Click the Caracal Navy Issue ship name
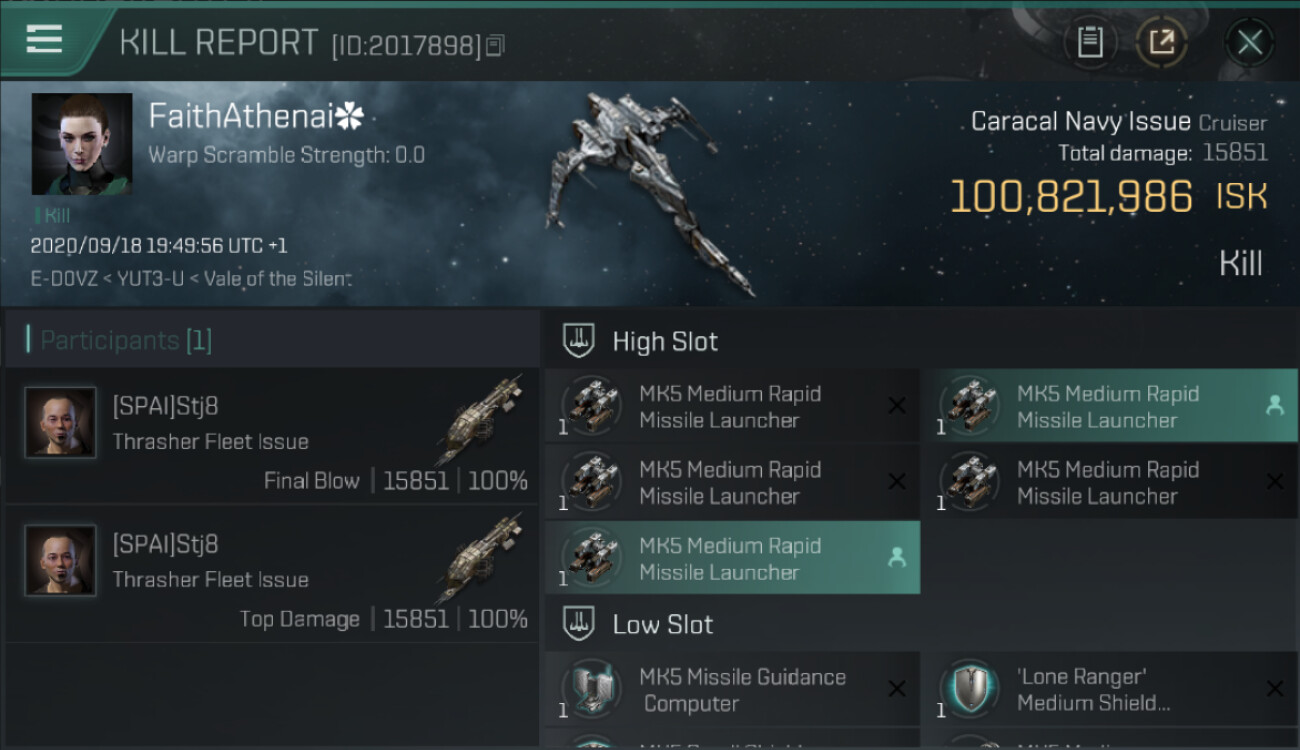This screenshot has width=1300, height=750. pyautogui.click(x=1080, y=122)
